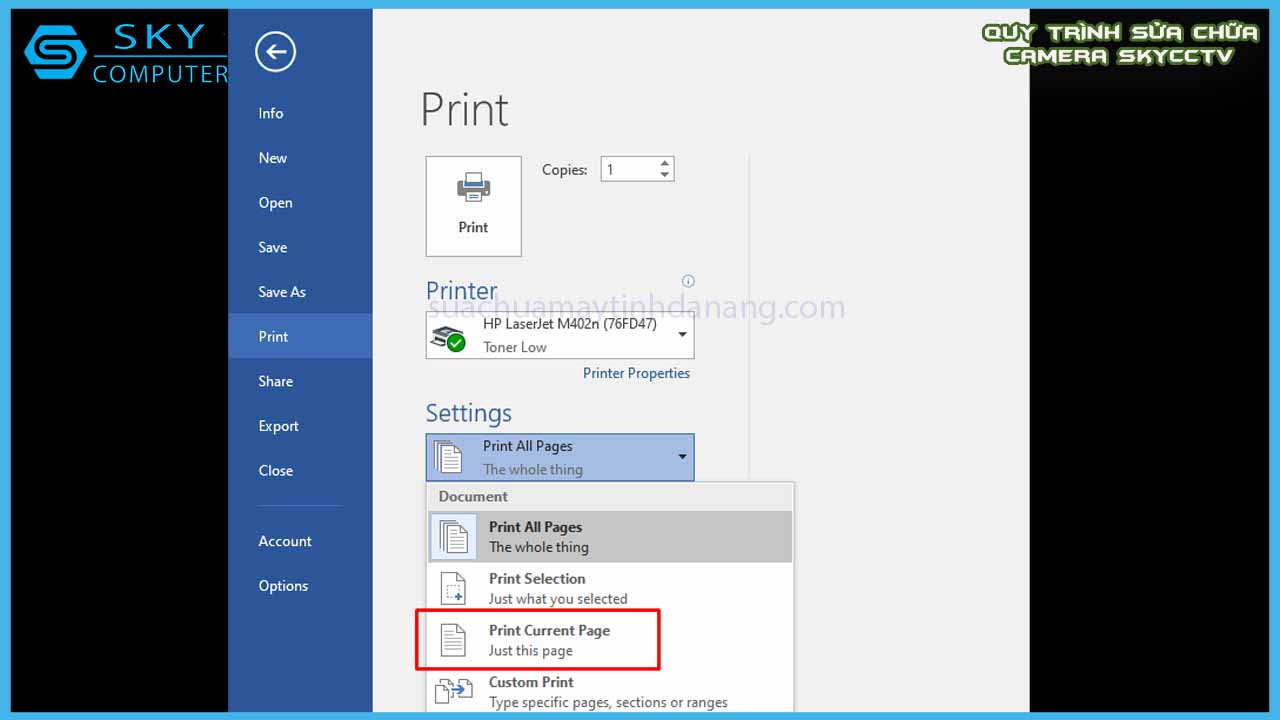Click the HP LaserJet printer status icon
The image size is (1280, 720).
coord(449,338)
